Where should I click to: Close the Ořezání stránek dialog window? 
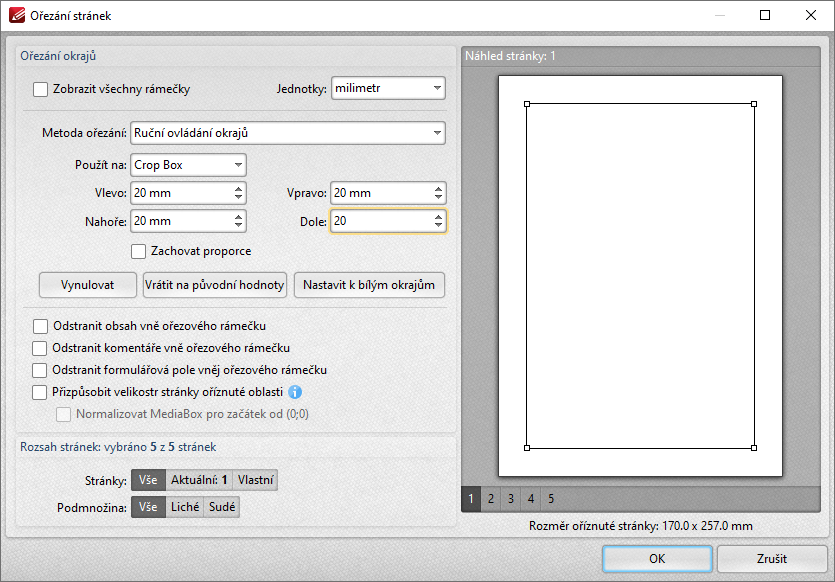tap(811, 15)
